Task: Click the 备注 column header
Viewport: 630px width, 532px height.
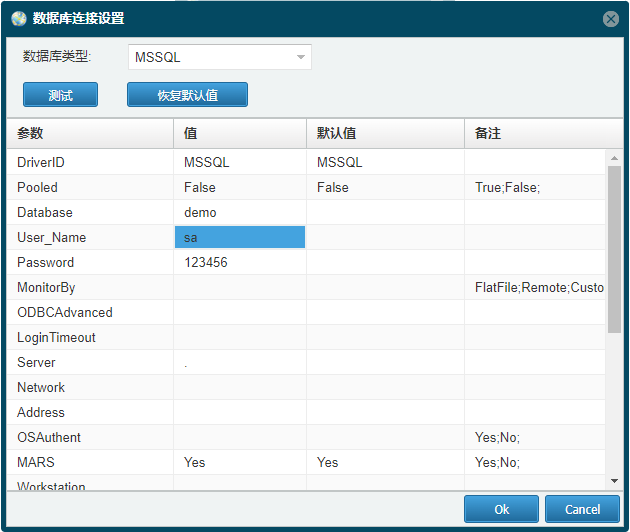Action: coord(543,133)
